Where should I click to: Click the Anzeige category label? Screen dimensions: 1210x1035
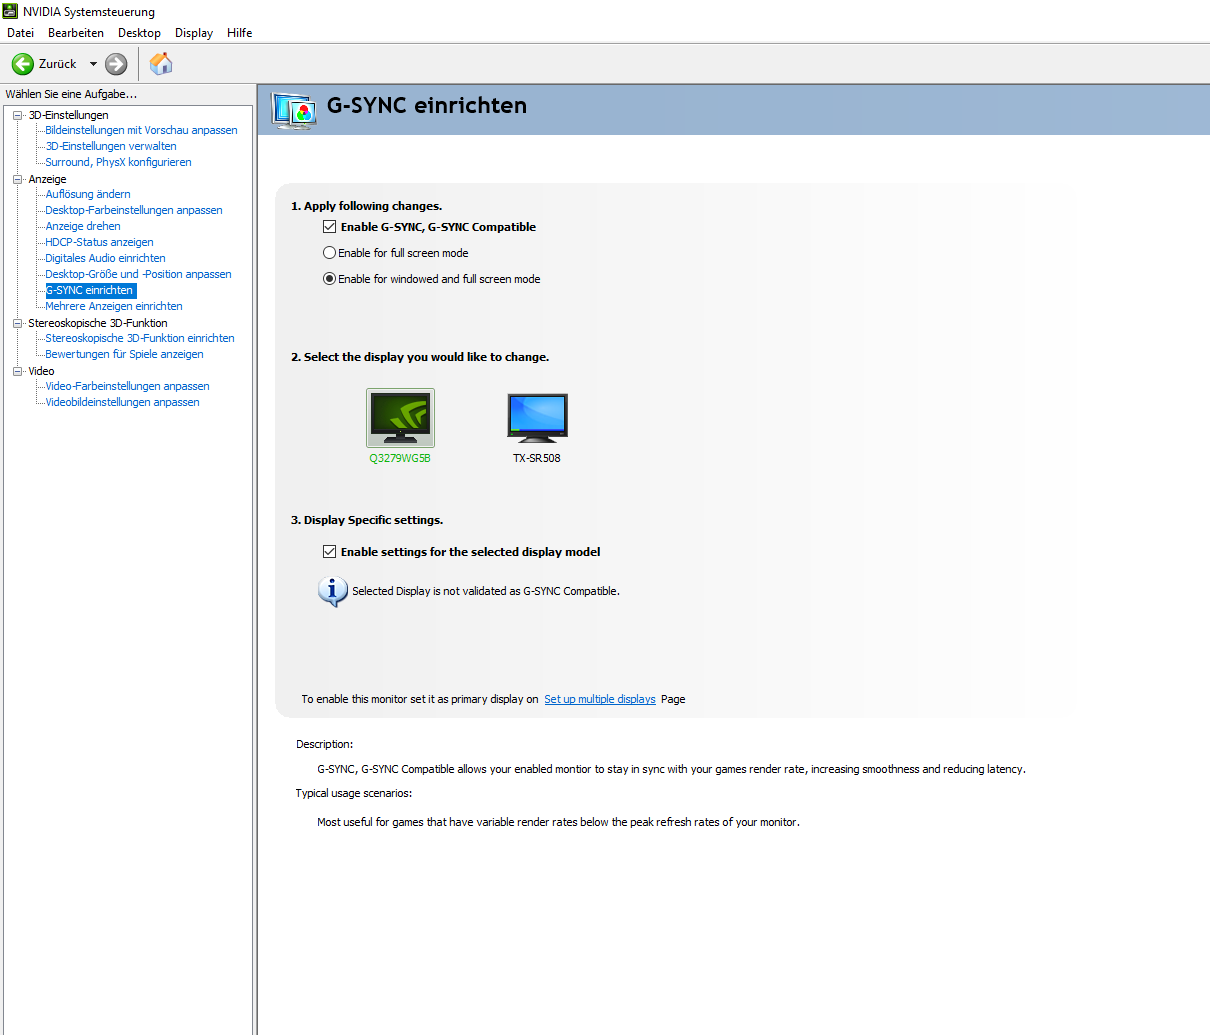47,179
